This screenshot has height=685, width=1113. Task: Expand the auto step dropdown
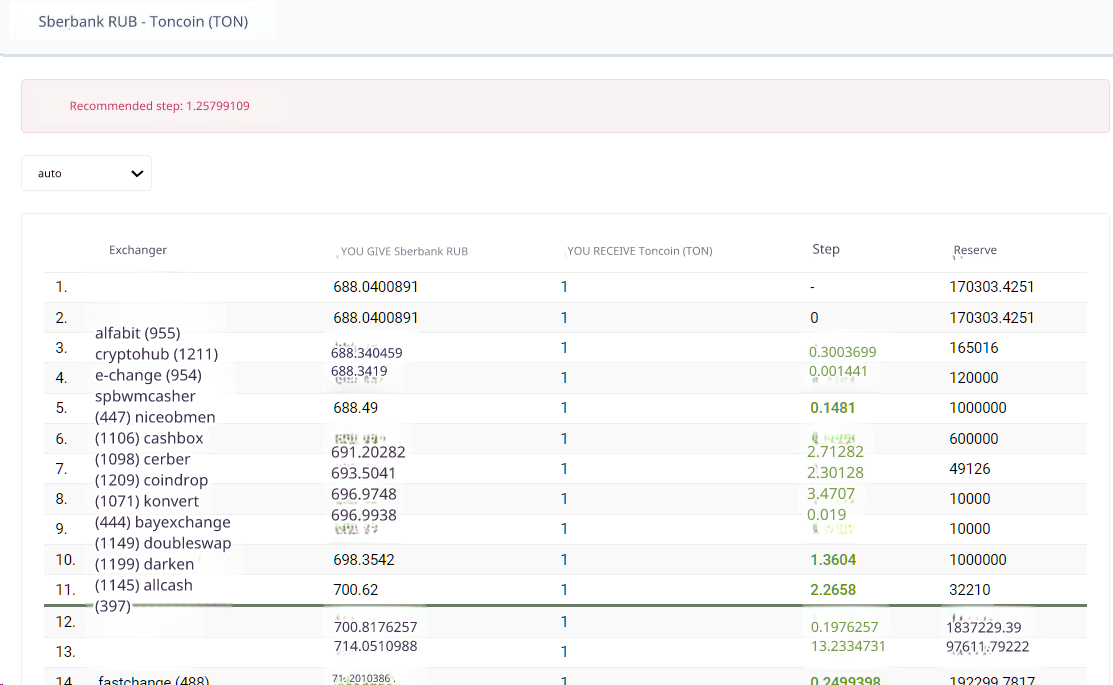point(86,173)
